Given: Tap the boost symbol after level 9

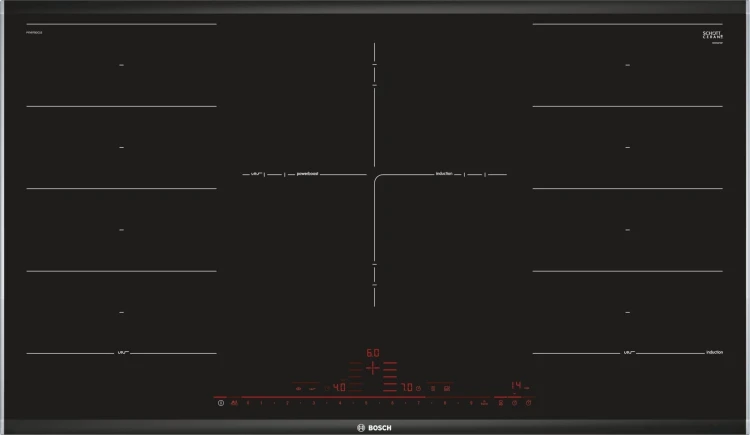Looking at the screenshot, I should click(x=484, y=403).
